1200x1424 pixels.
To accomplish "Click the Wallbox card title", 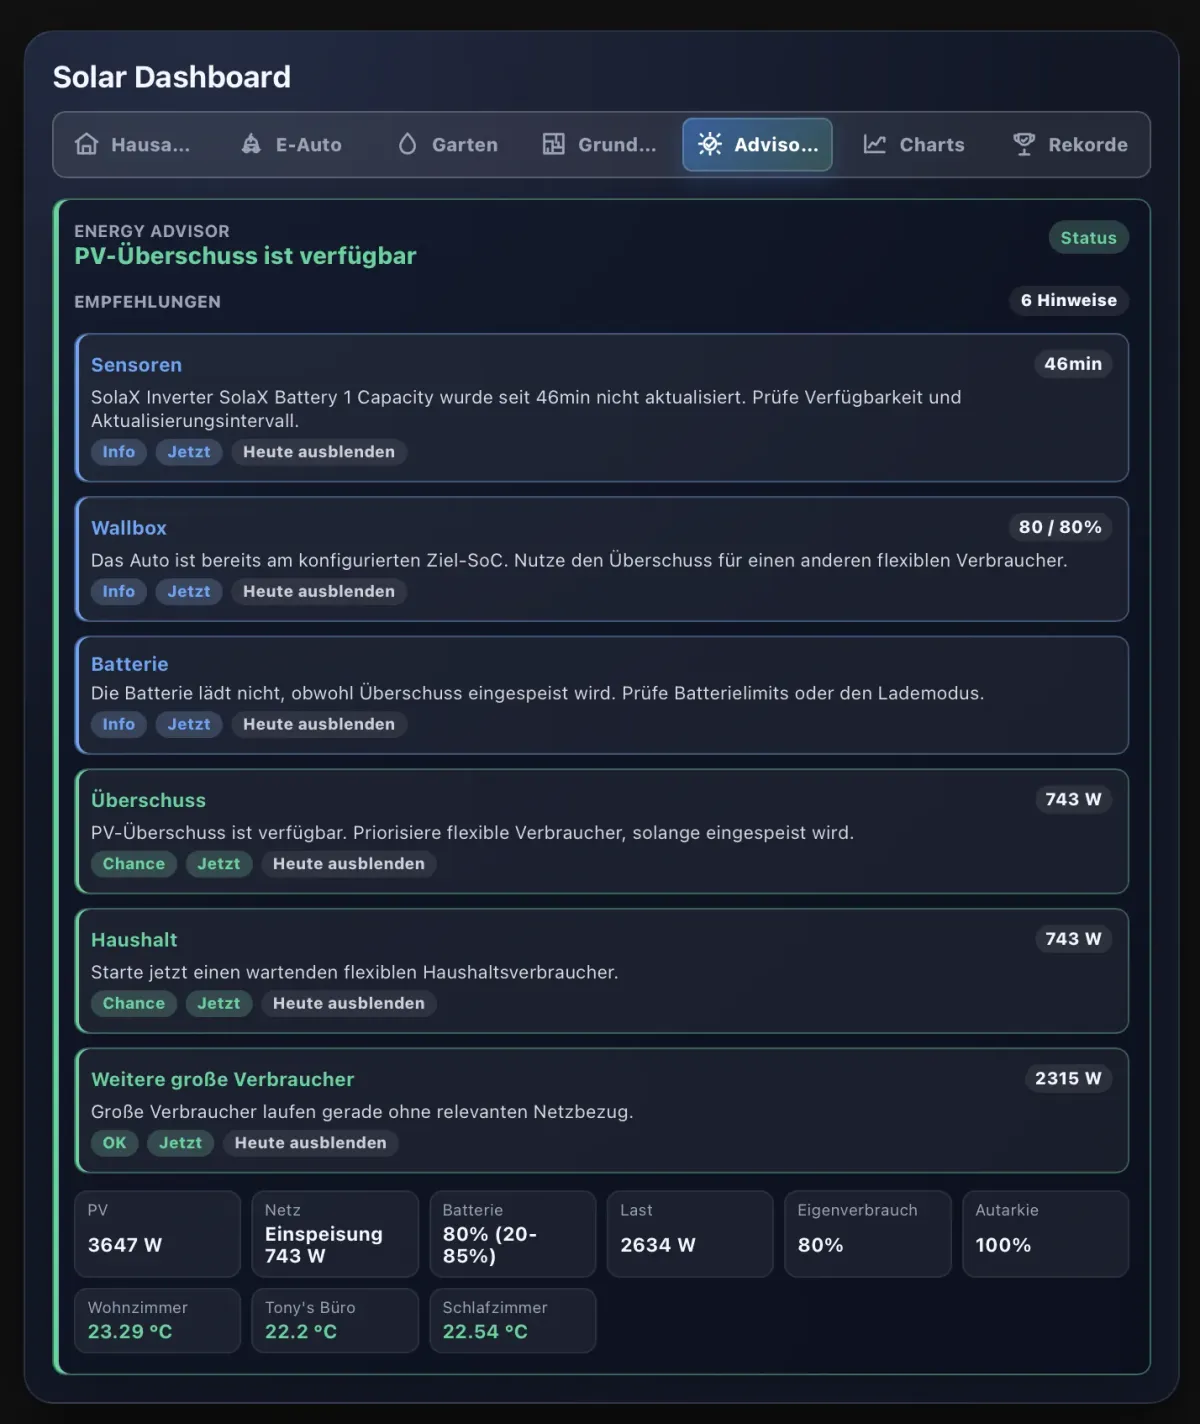I will pyautogui.click(x=129, y=528).
